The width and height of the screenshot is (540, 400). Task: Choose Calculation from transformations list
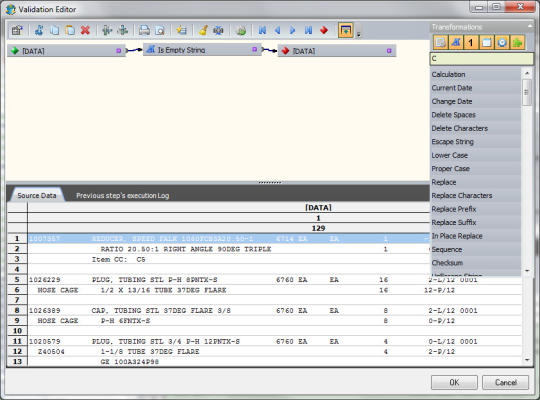[475, 74]
